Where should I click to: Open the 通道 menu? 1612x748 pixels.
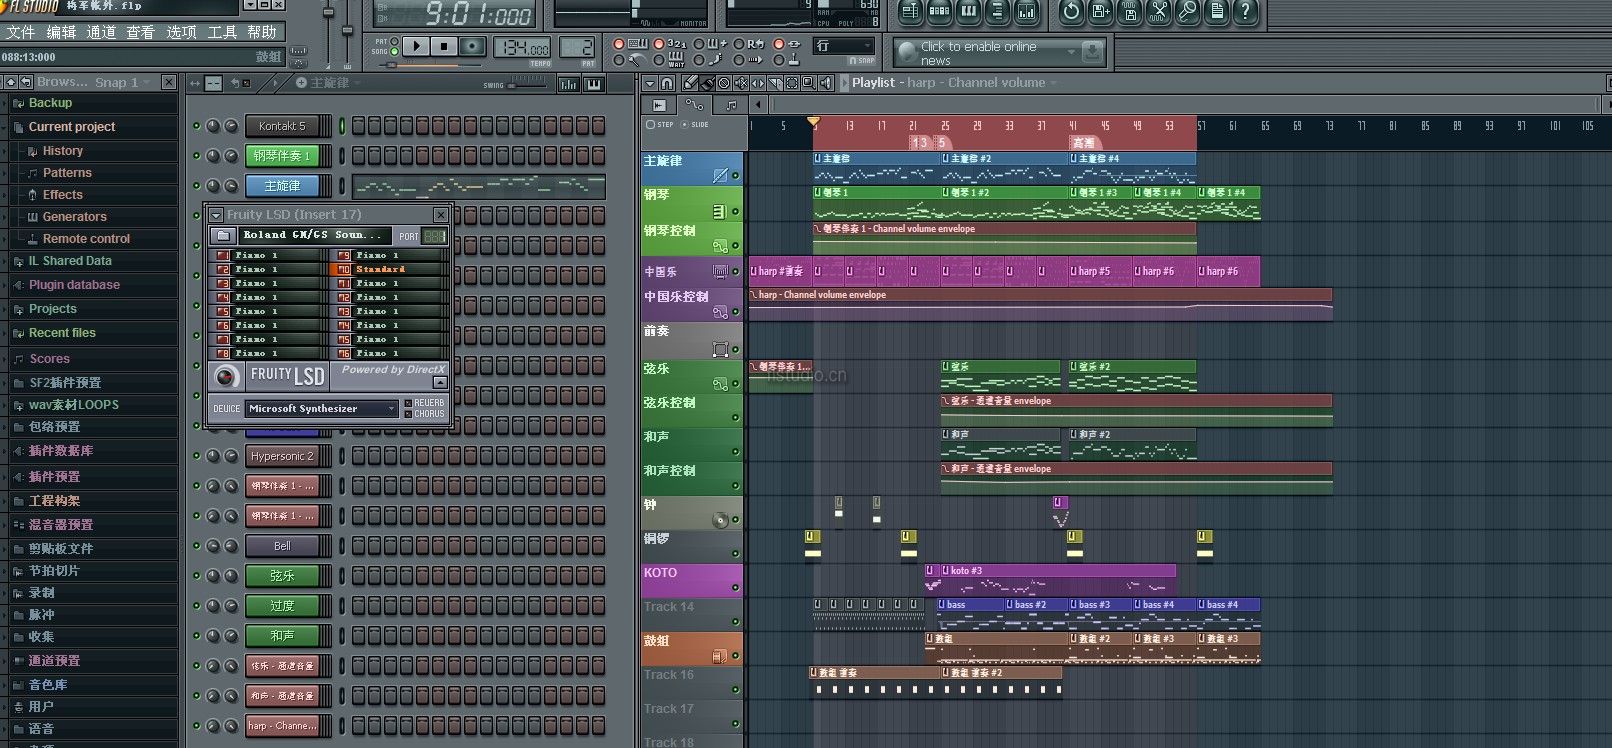pyautogui.click(x=101, y=32)
